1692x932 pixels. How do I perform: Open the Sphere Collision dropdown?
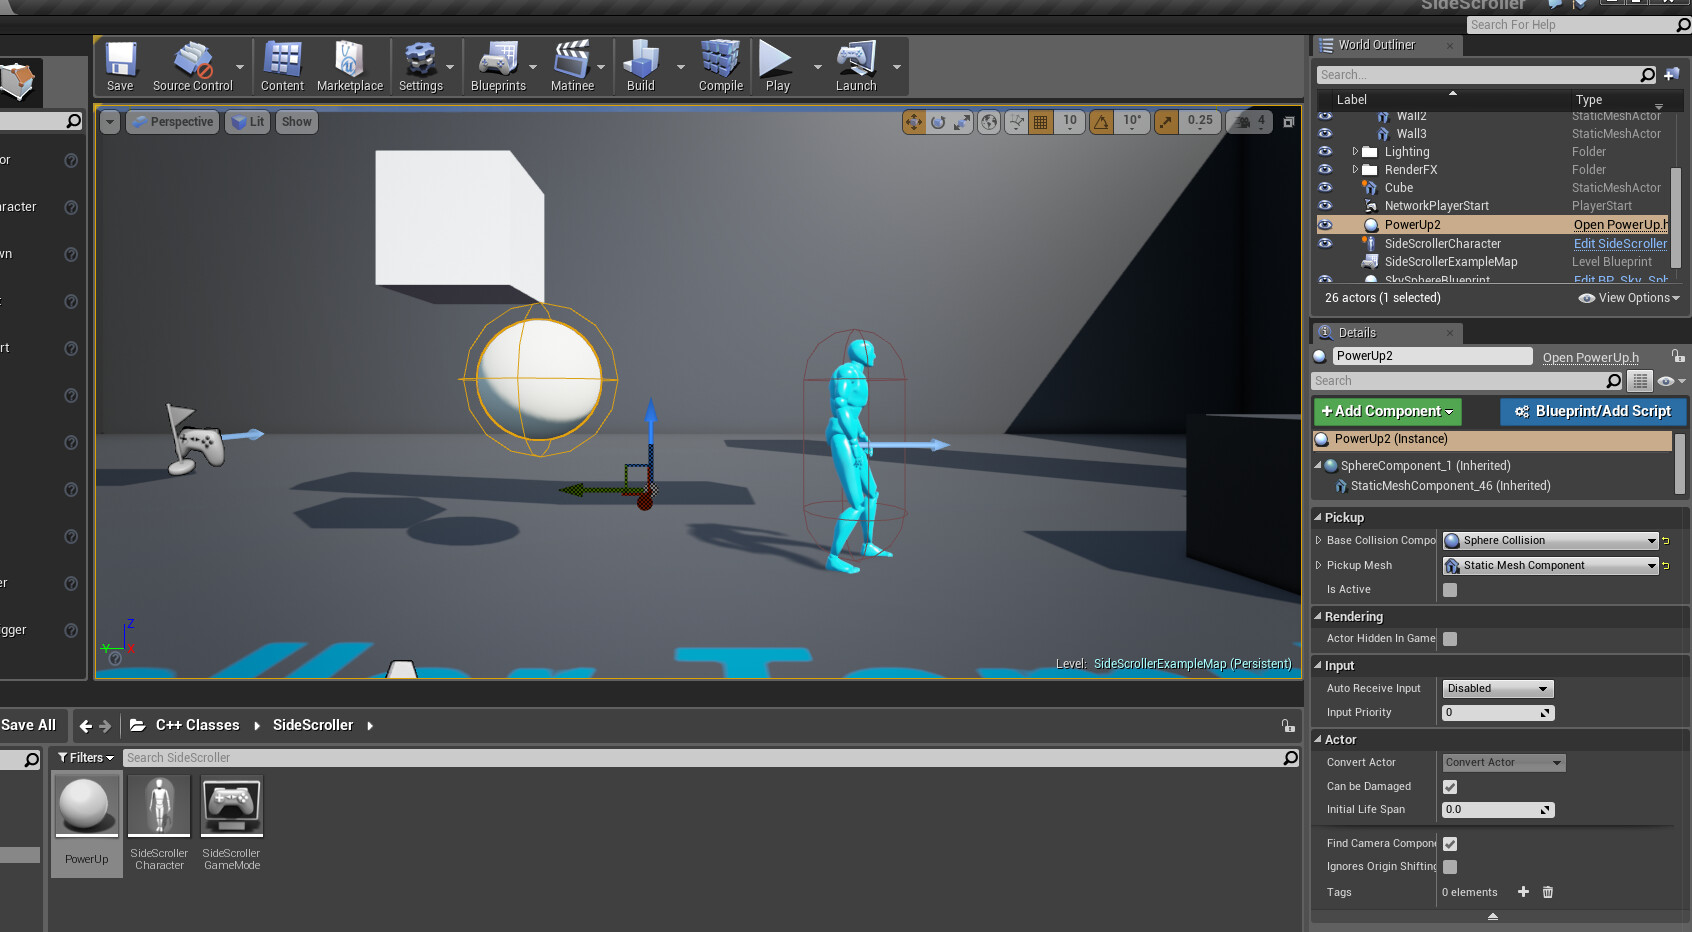point(1551,541)
